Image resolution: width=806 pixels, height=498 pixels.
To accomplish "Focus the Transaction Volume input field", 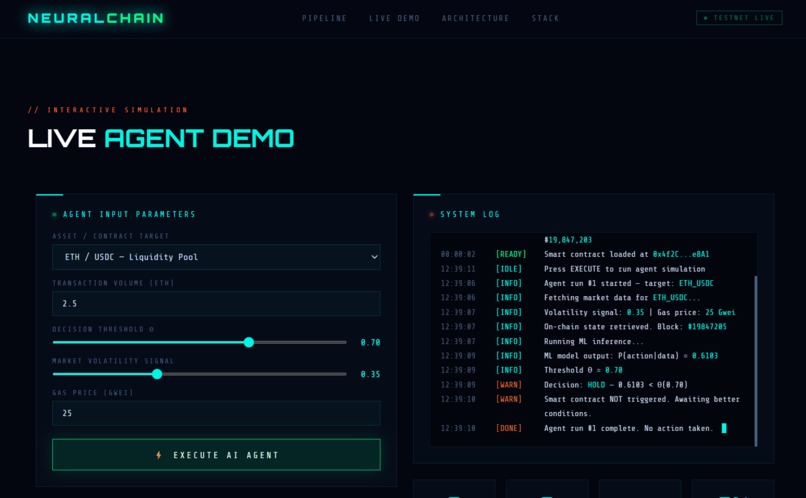I will (x=216, y=303).
